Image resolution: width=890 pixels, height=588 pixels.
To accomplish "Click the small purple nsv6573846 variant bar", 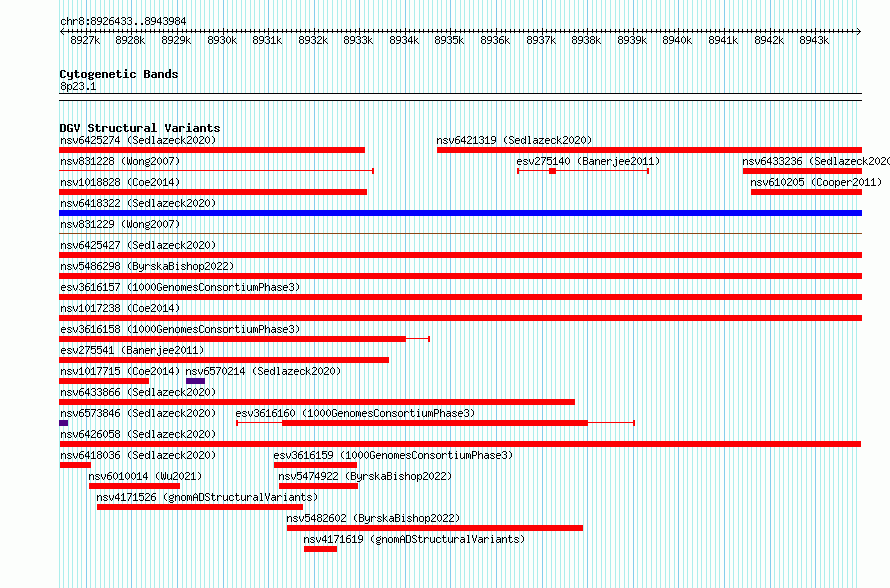I will click(x=64, y=423).
